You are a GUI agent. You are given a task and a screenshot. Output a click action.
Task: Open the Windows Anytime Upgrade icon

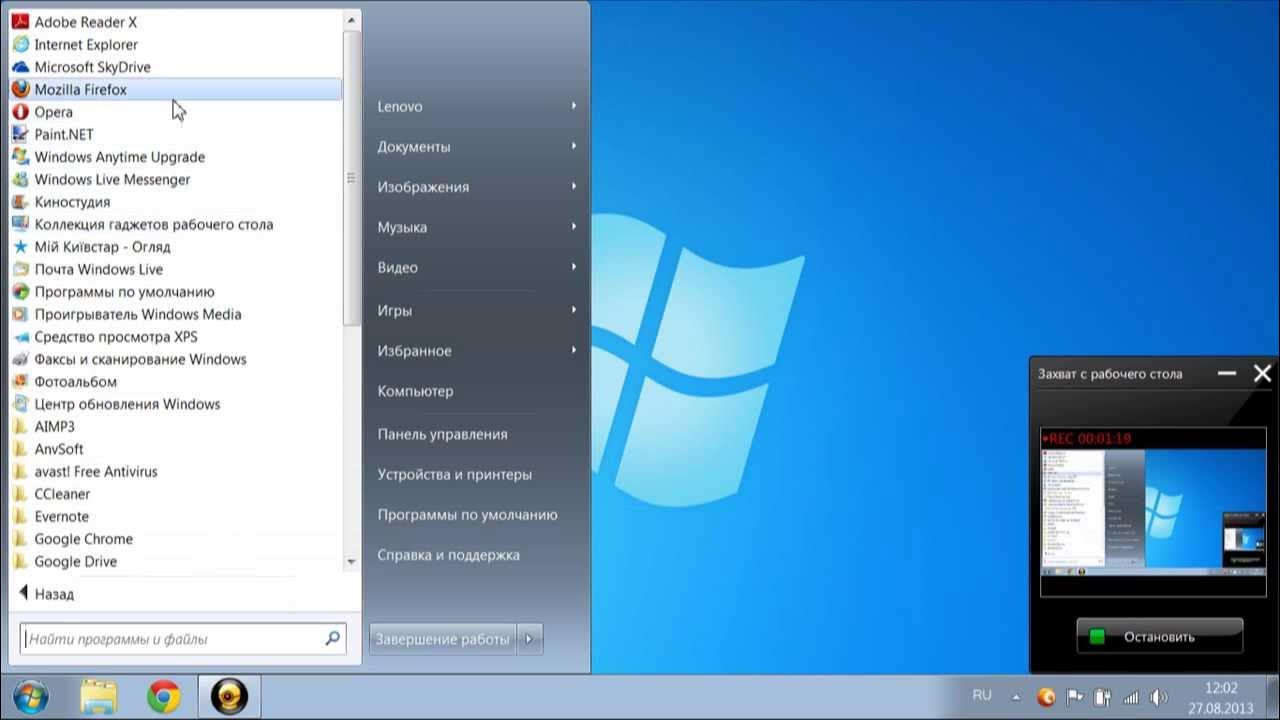click(x=20, y=157)
